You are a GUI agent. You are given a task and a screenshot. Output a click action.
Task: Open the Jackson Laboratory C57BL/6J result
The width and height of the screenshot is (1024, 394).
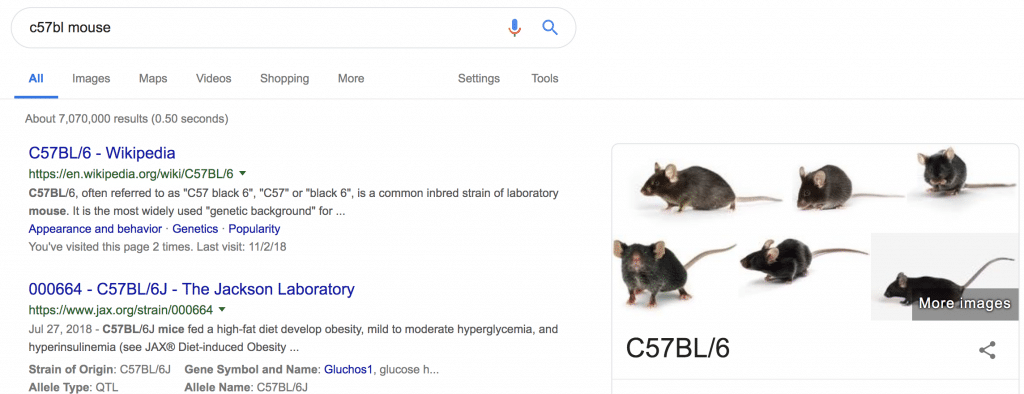tap(191, 289)
